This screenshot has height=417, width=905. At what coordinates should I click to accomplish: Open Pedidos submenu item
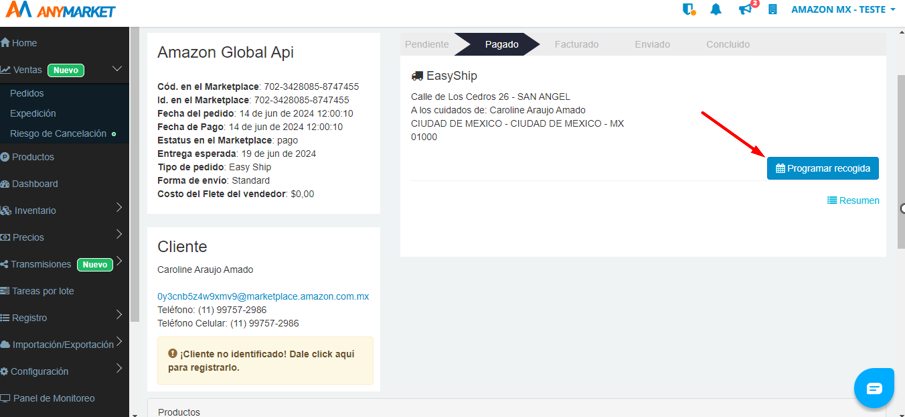tap(27, 93)
